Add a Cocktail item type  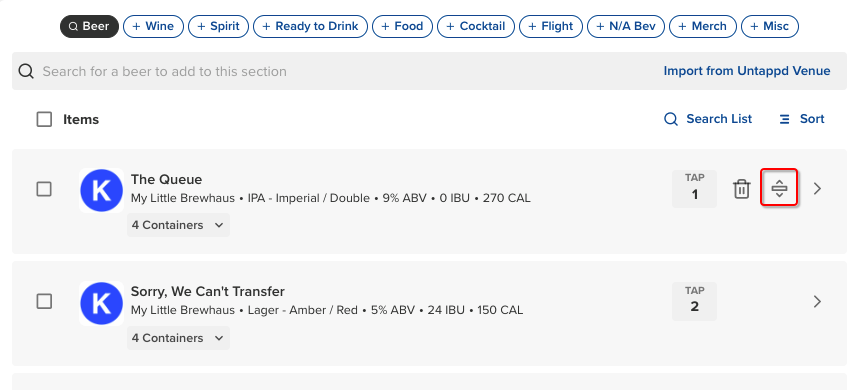476,26
